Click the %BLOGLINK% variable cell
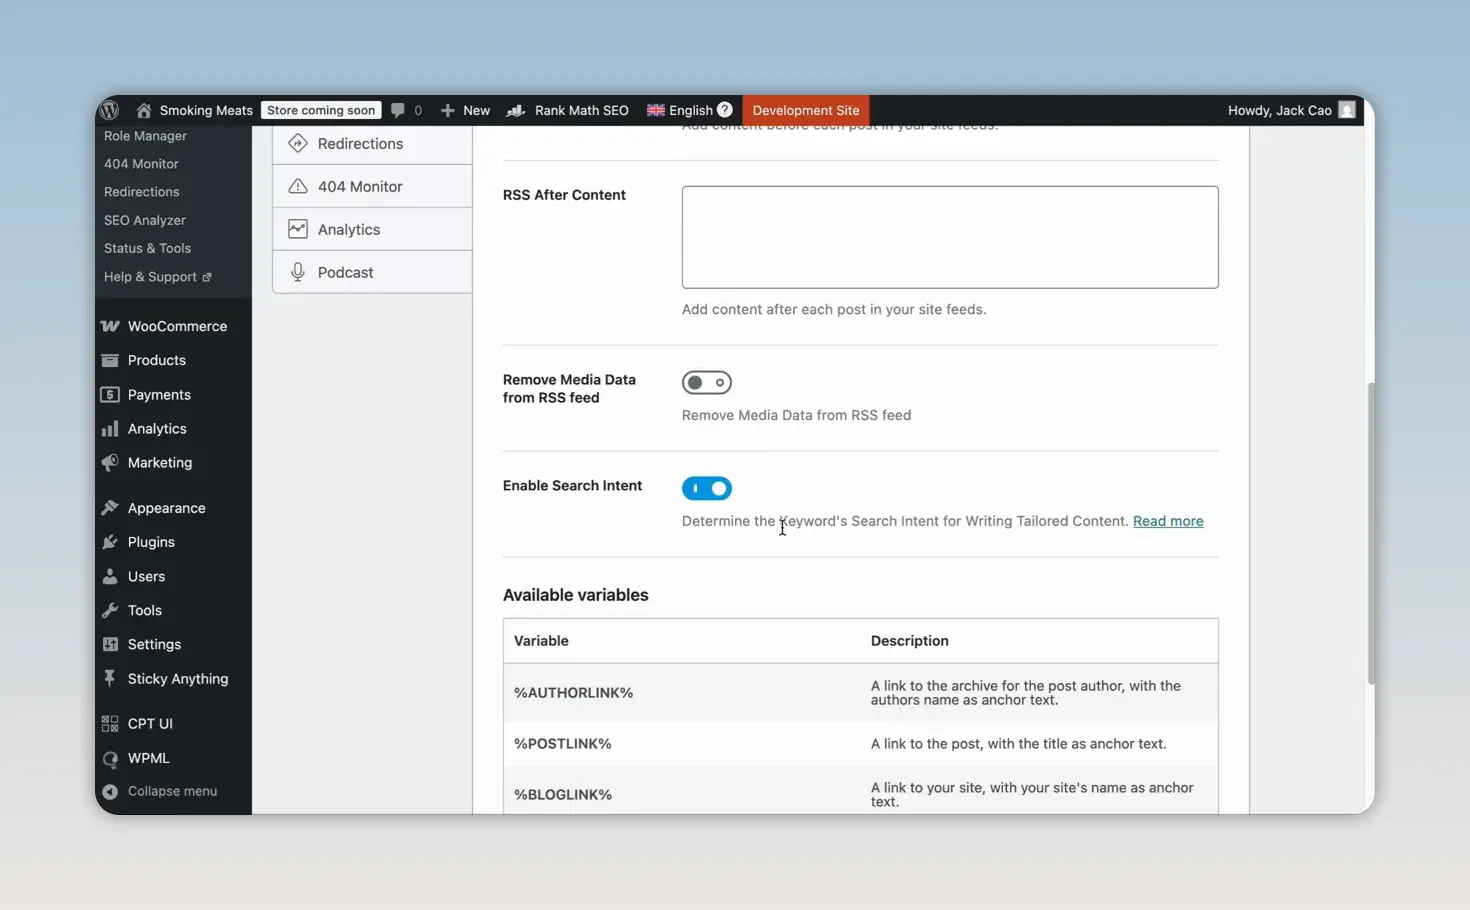The height and width of the screenshot is (910, 1470). pos(563,795)
